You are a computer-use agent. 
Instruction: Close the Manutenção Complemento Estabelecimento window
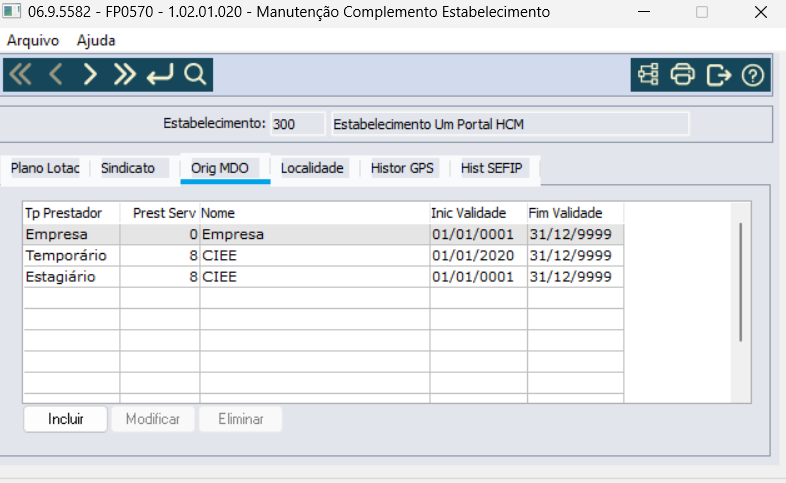coord(760,12)
